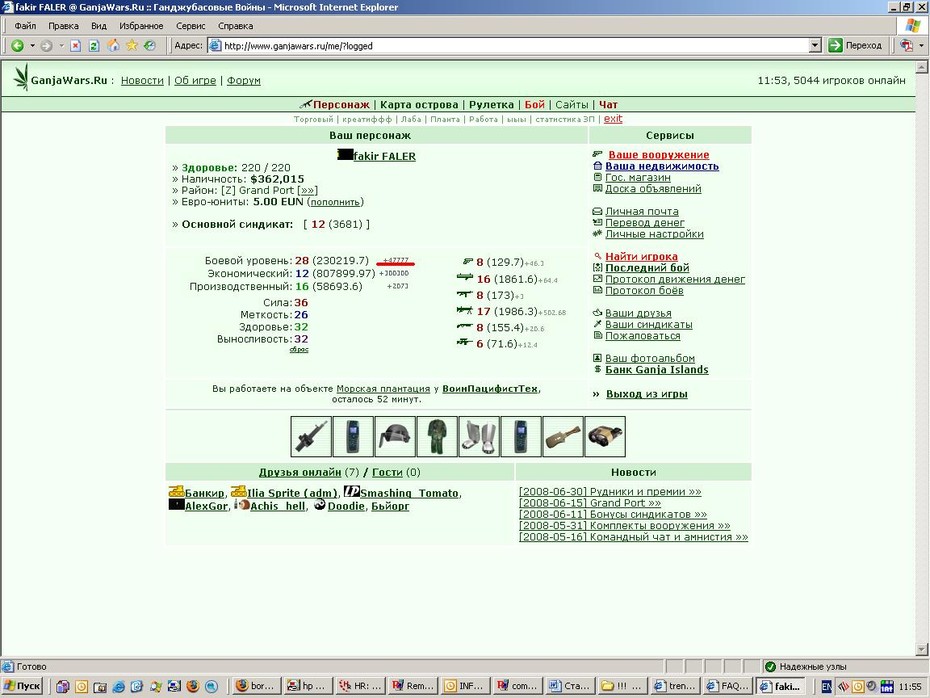Open the binoculars inventory item
This screenshot has width=930, height=698.
click(605, 436)
